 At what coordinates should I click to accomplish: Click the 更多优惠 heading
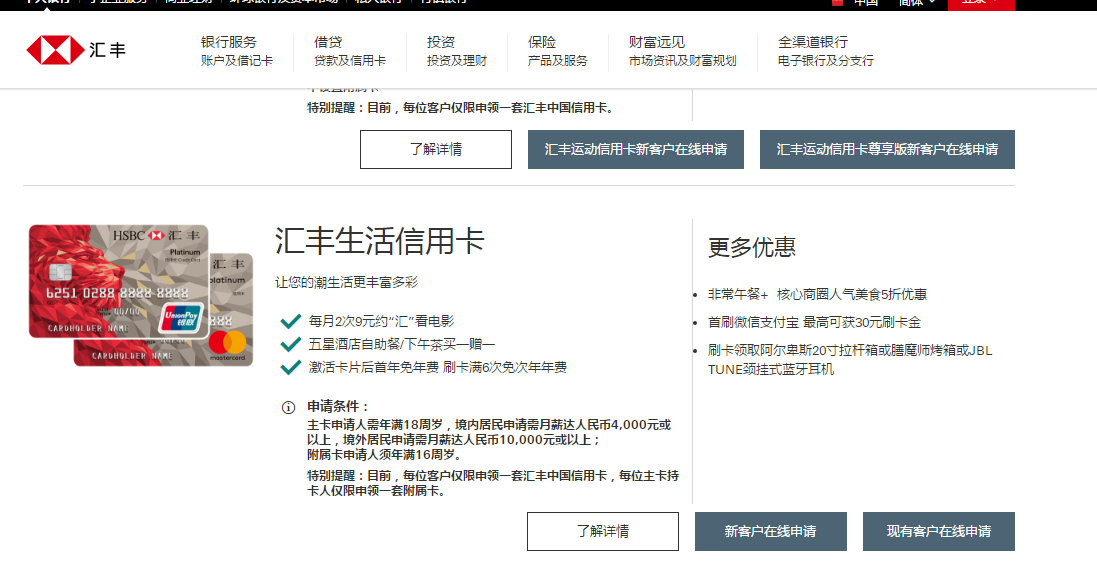tap(752, 247)
